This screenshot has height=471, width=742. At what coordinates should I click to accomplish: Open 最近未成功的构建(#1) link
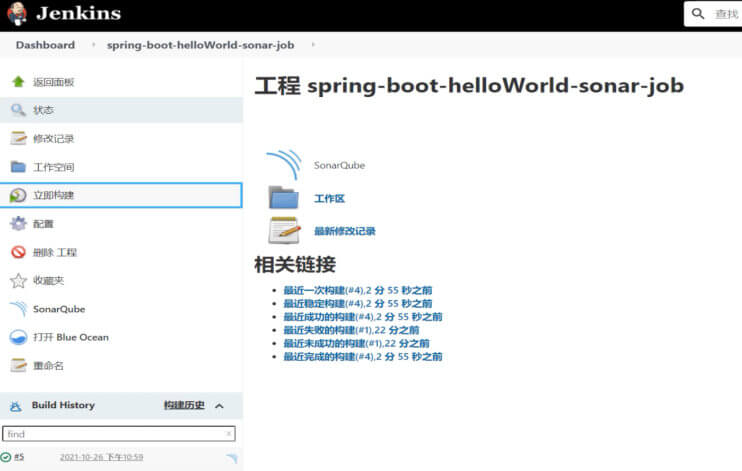(x=357, y=343)
